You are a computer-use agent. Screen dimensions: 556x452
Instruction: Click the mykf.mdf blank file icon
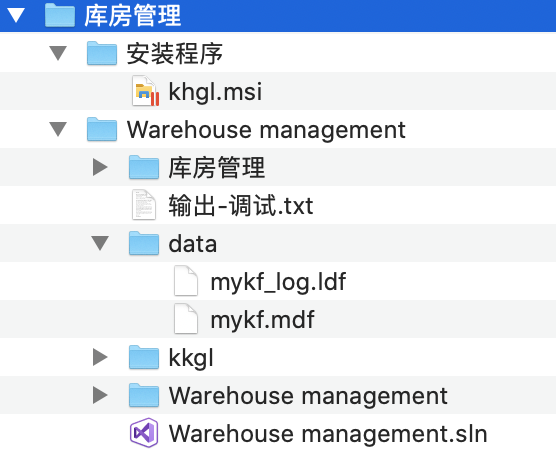point(186,319)
